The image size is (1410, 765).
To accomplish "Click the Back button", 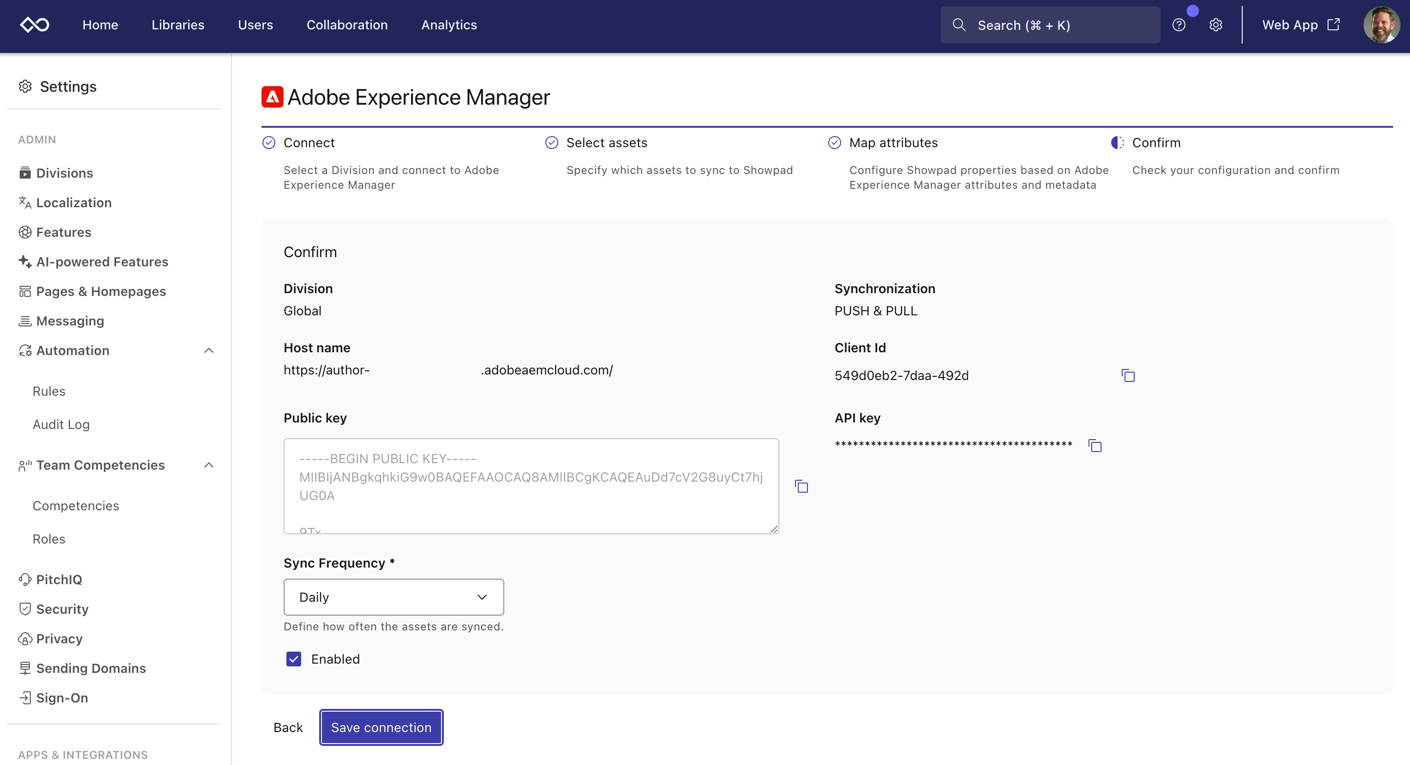I will [x=288, y=728].
